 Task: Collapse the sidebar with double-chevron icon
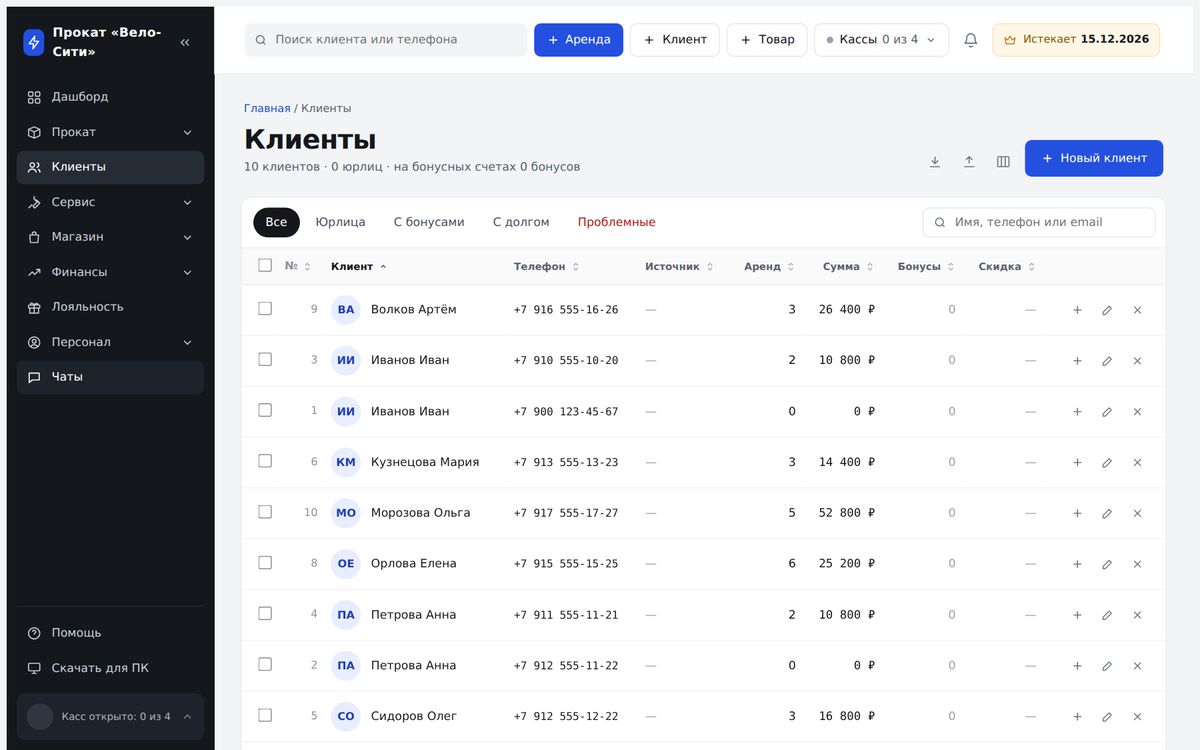tap(185, 42)
